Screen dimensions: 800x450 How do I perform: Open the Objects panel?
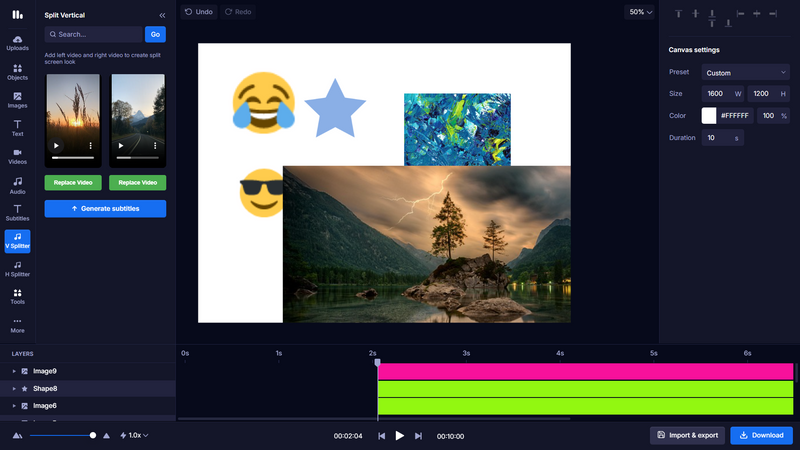[x=17, y=72]
